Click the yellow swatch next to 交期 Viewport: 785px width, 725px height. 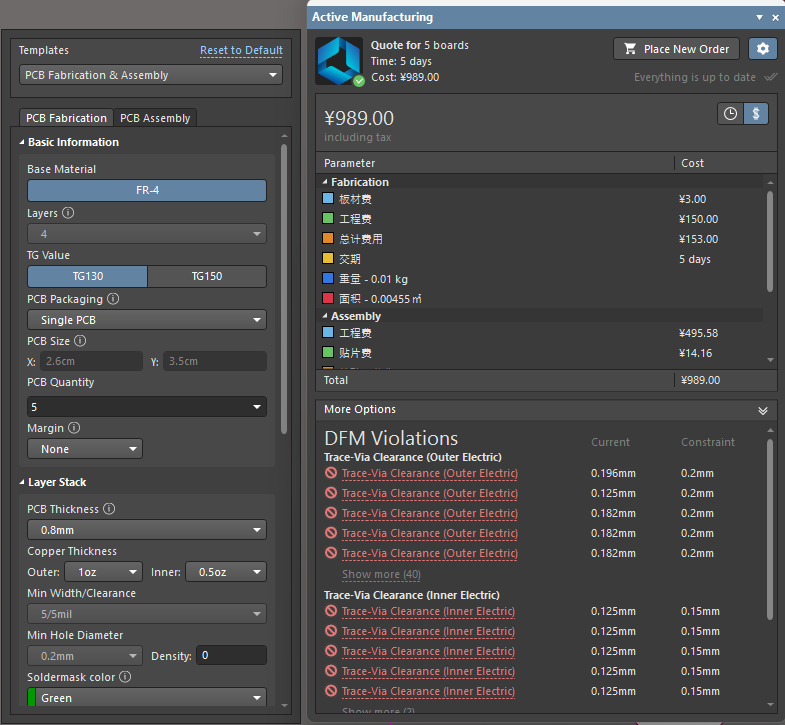pyautogui.click(x=328, y=258)
